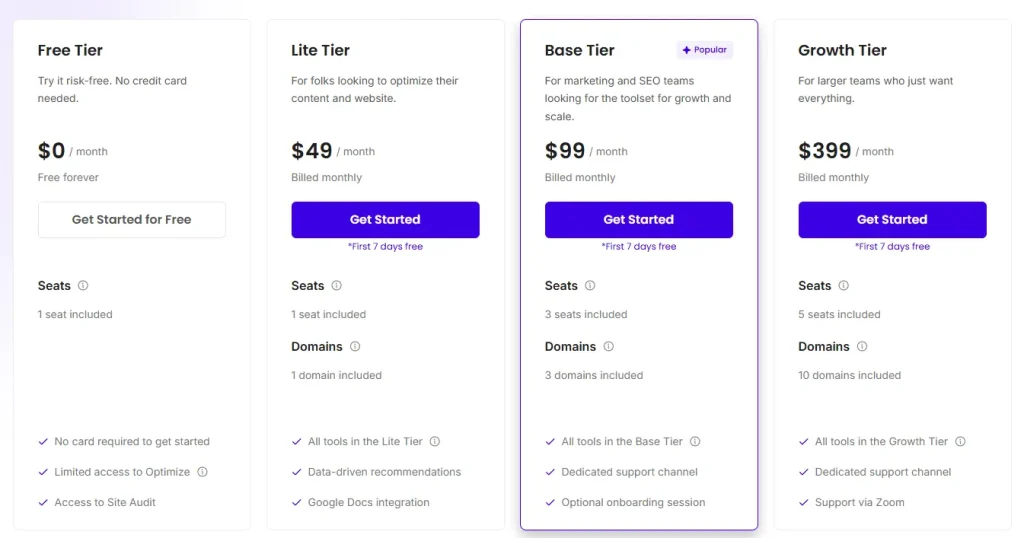Click the info icon next to Lite Tier Seats
The height and width of the screenshot is (538, 1024).
coord(336,285)
